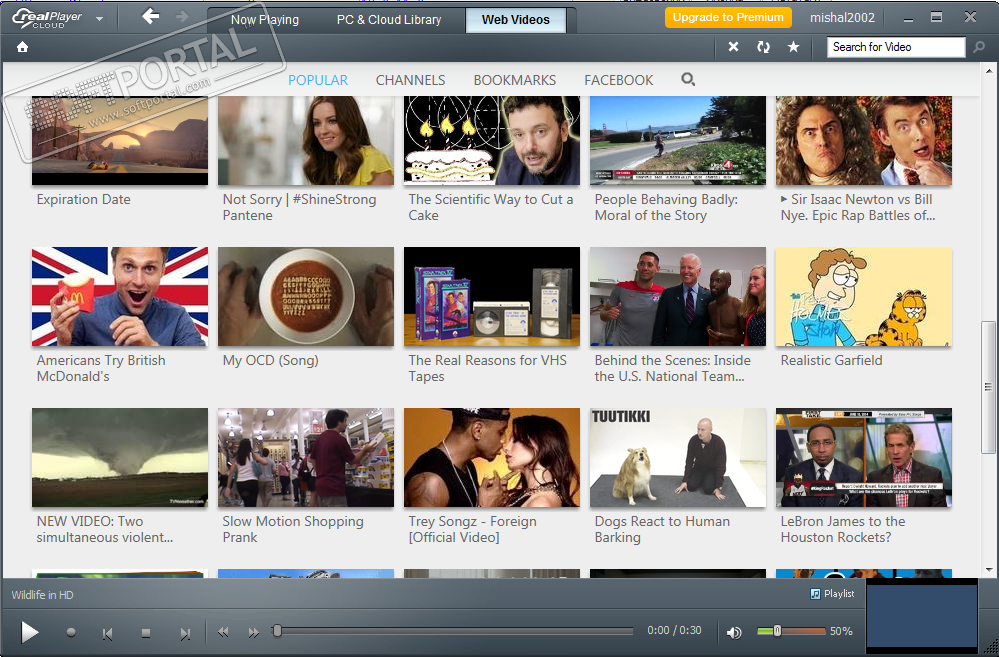Play the Wildlife in HD clip
The width and height of the screenshot is (999, 657).
[29, 632]
